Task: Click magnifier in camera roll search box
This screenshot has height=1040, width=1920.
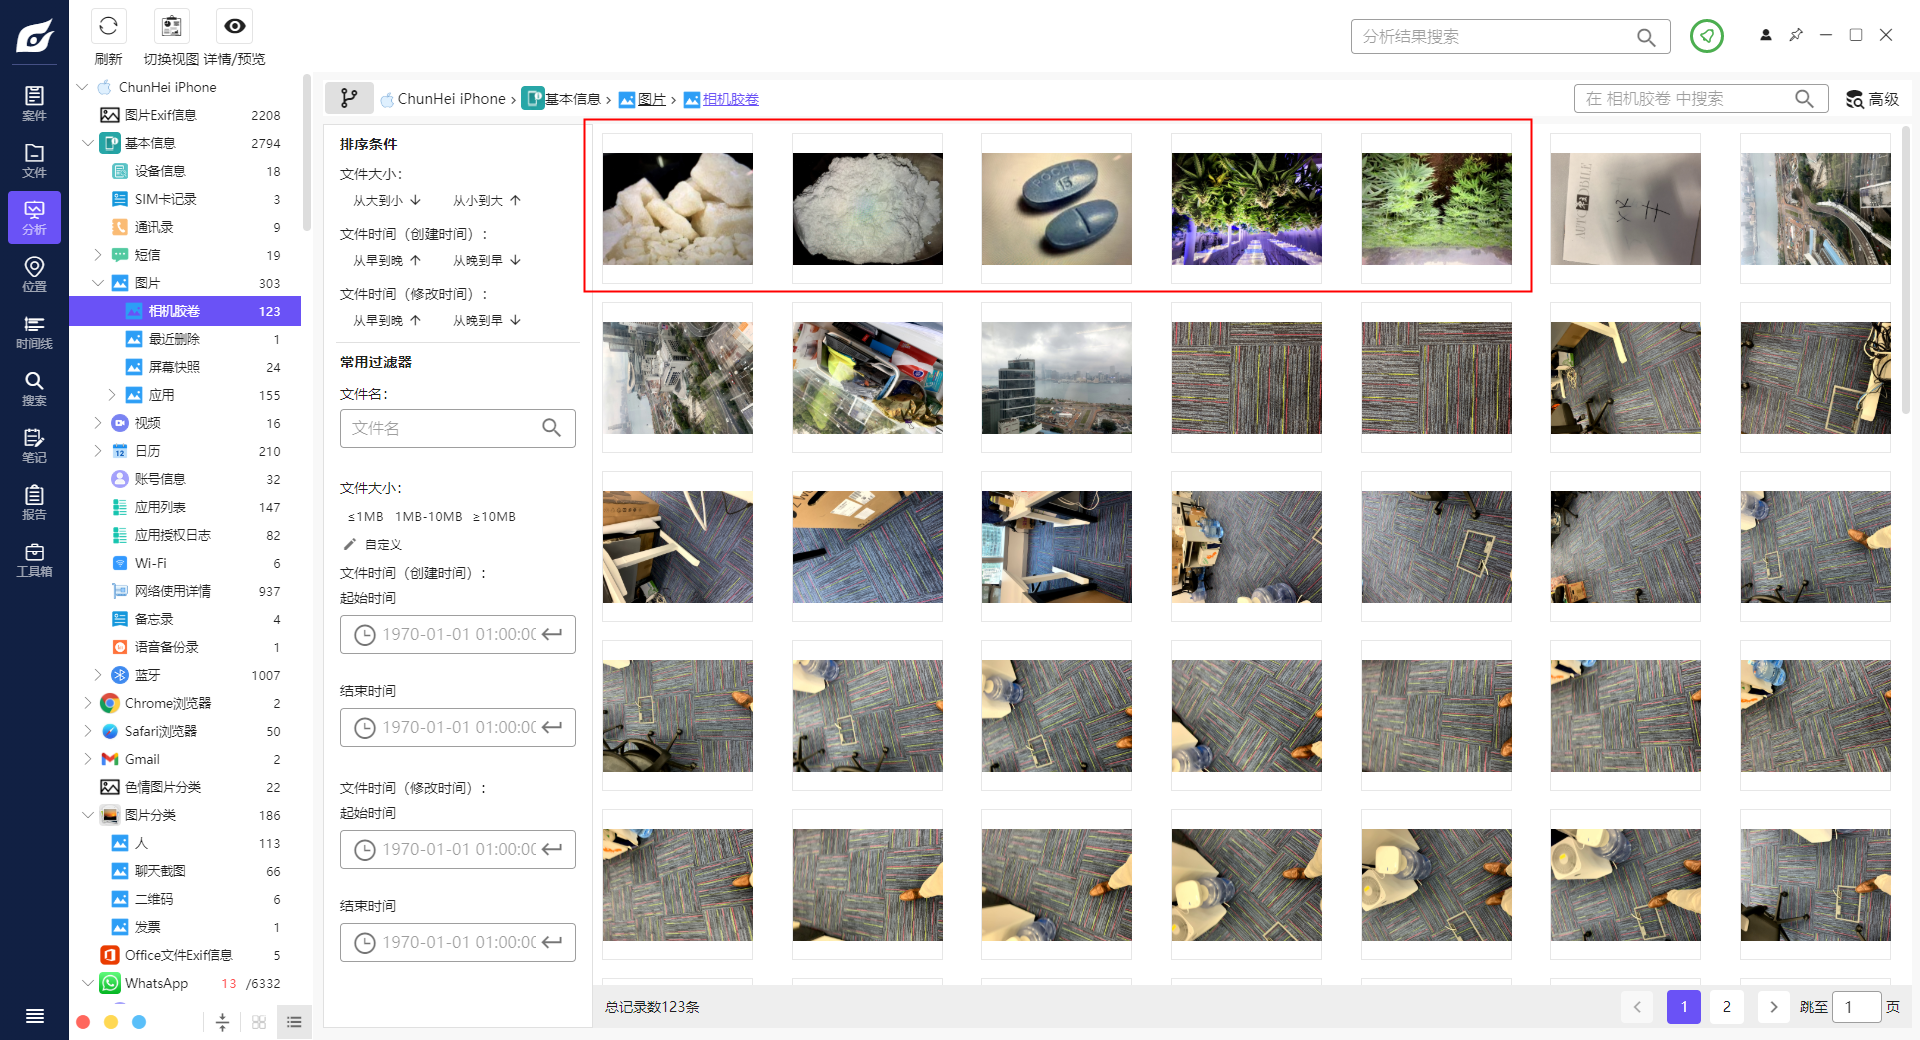Action: (1804, 98)
